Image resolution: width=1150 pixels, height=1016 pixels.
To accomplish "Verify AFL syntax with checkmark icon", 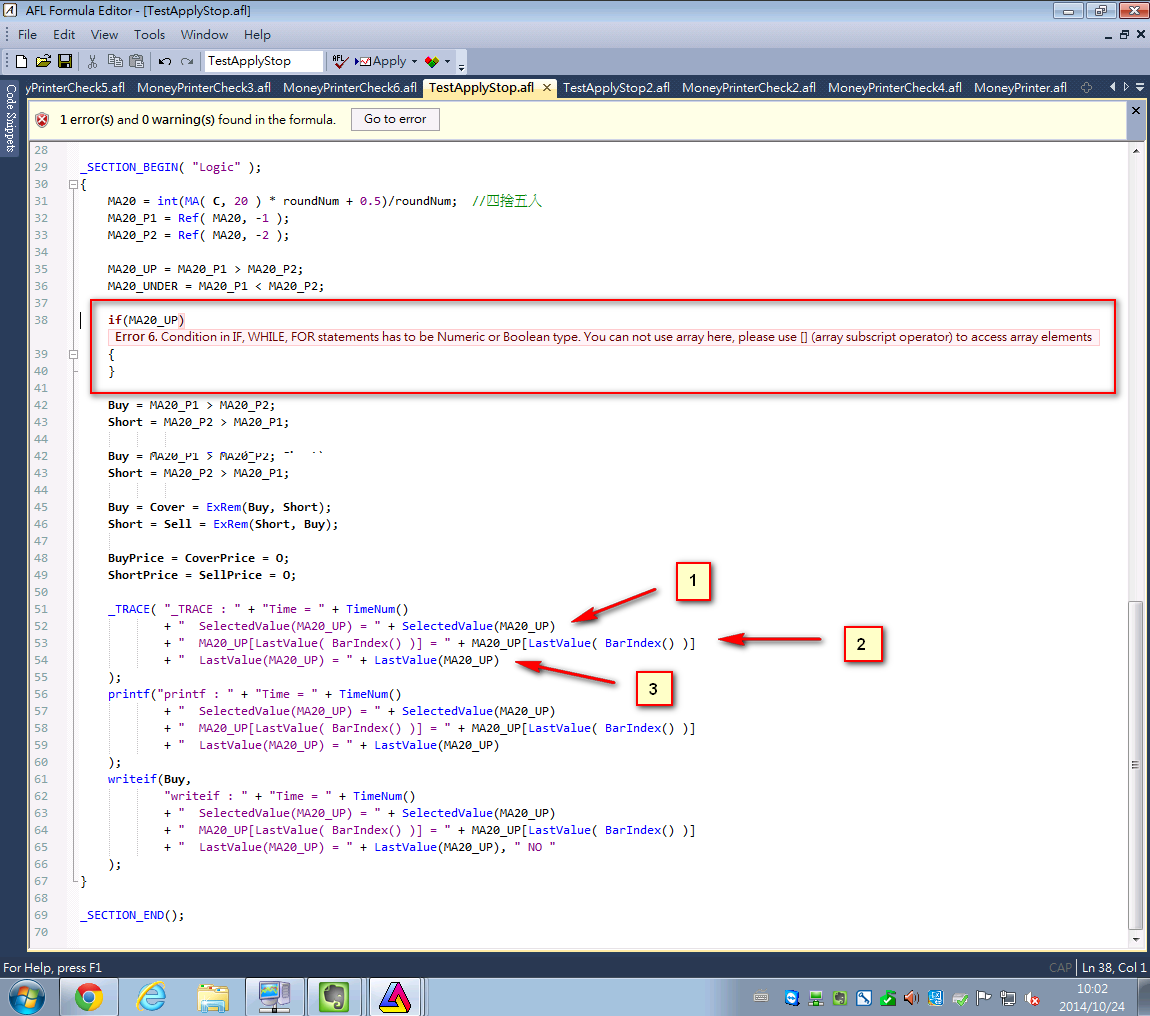I will pyautogui.click(x=340, y=62).
